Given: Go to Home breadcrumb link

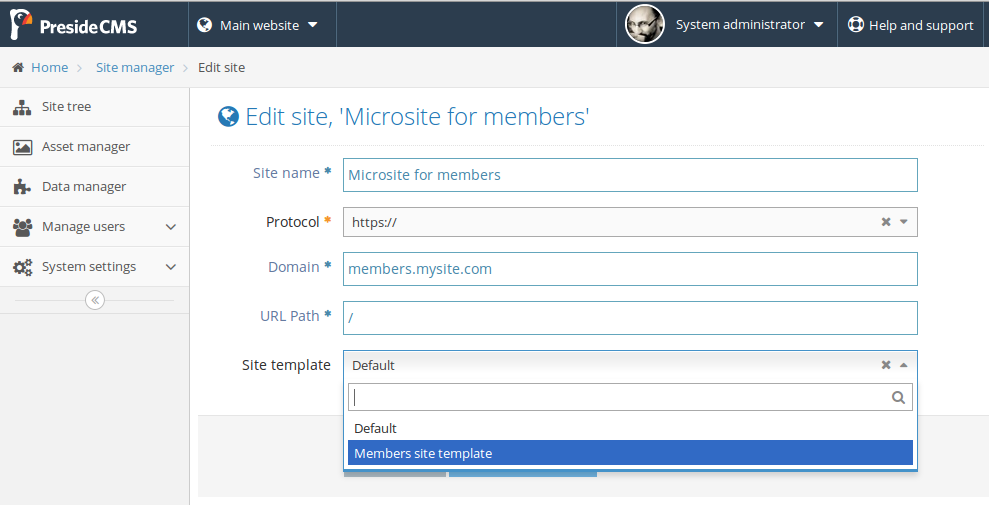Looking at the screenshot, I should 50,67.
